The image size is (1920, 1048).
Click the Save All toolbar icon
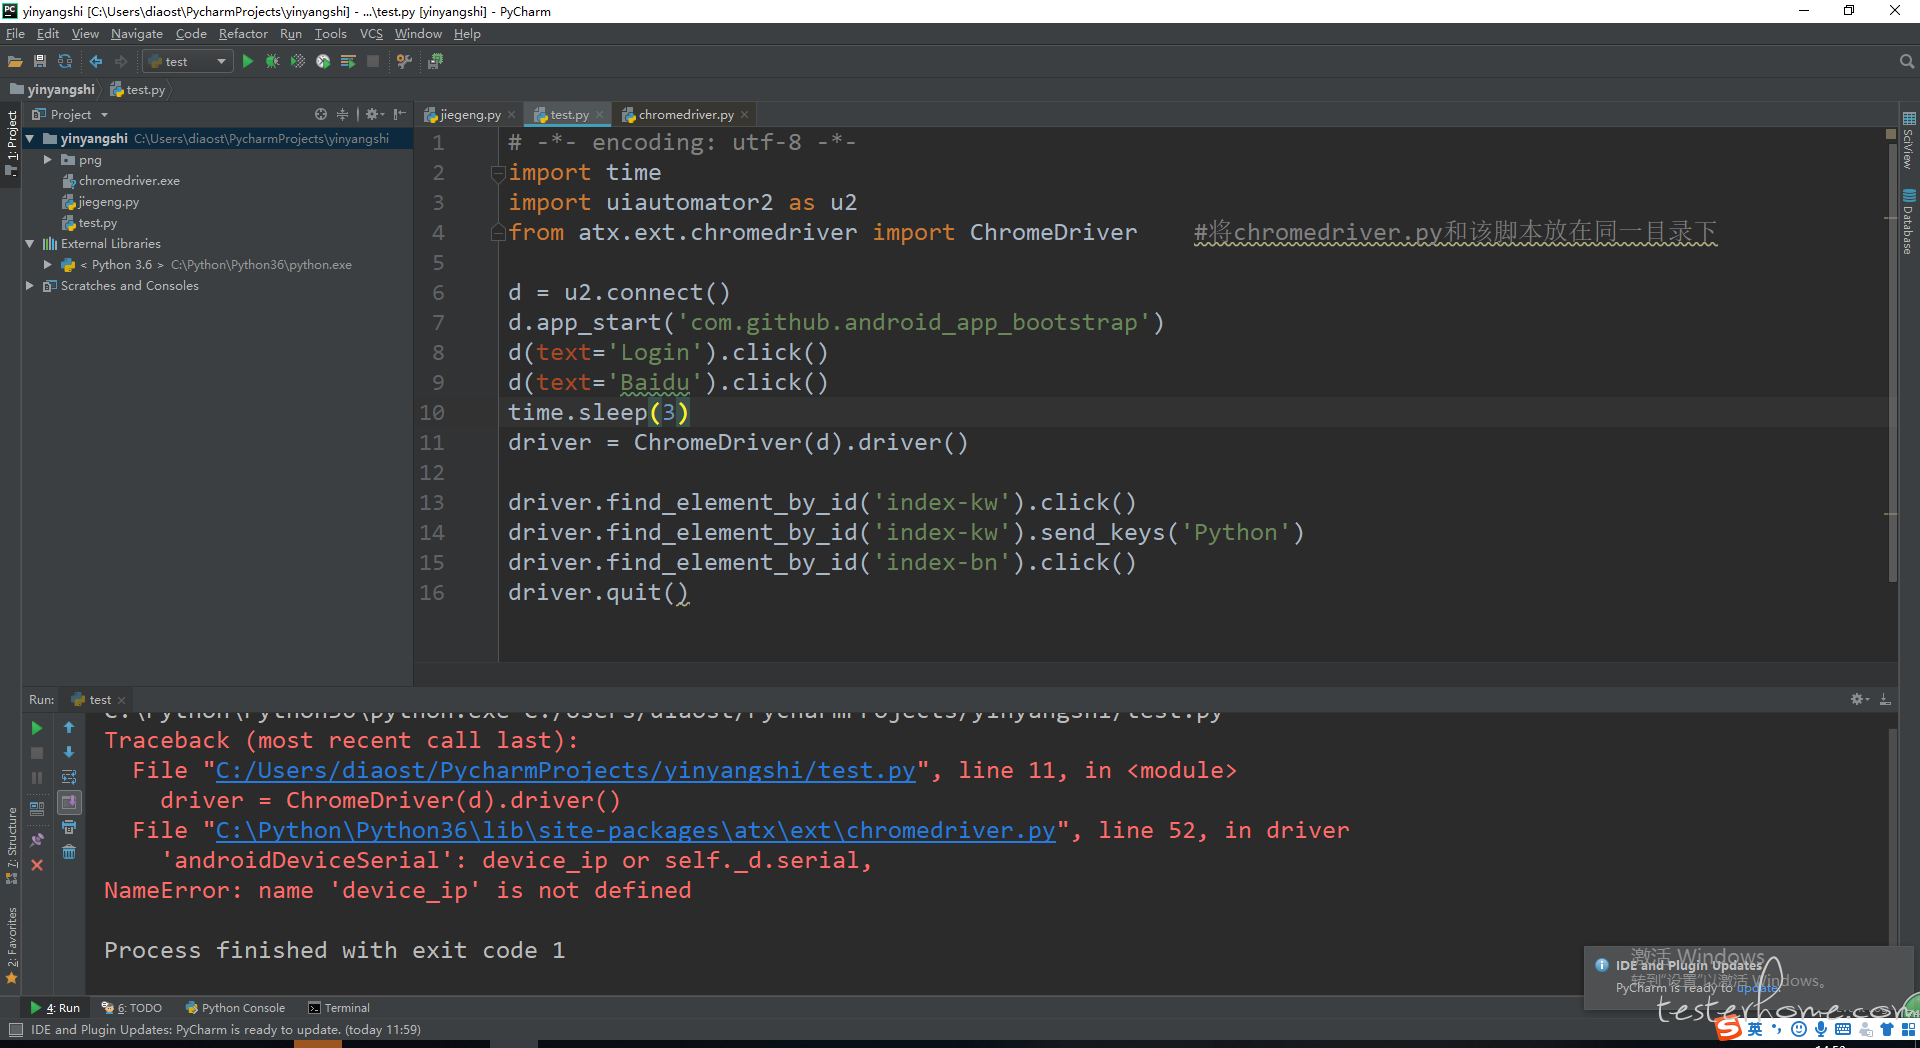[40, 62]
